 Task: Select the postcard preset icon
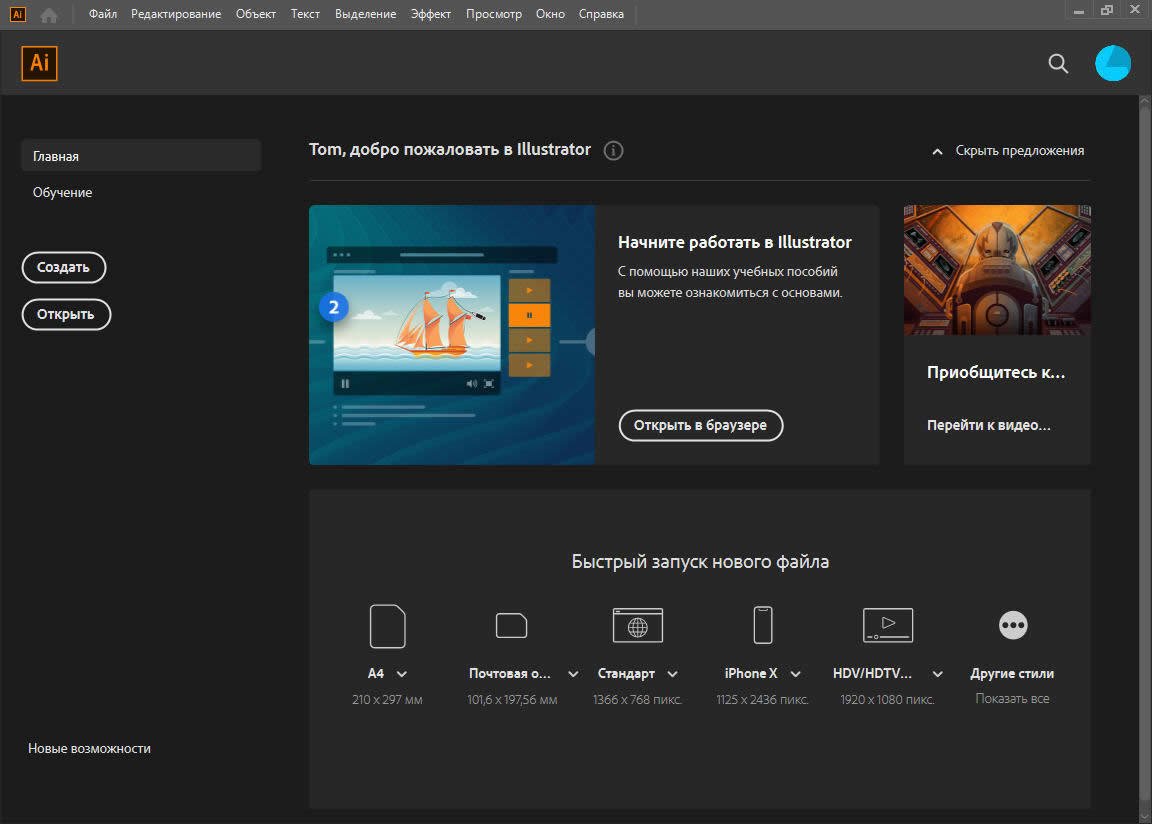coord(512,626)
